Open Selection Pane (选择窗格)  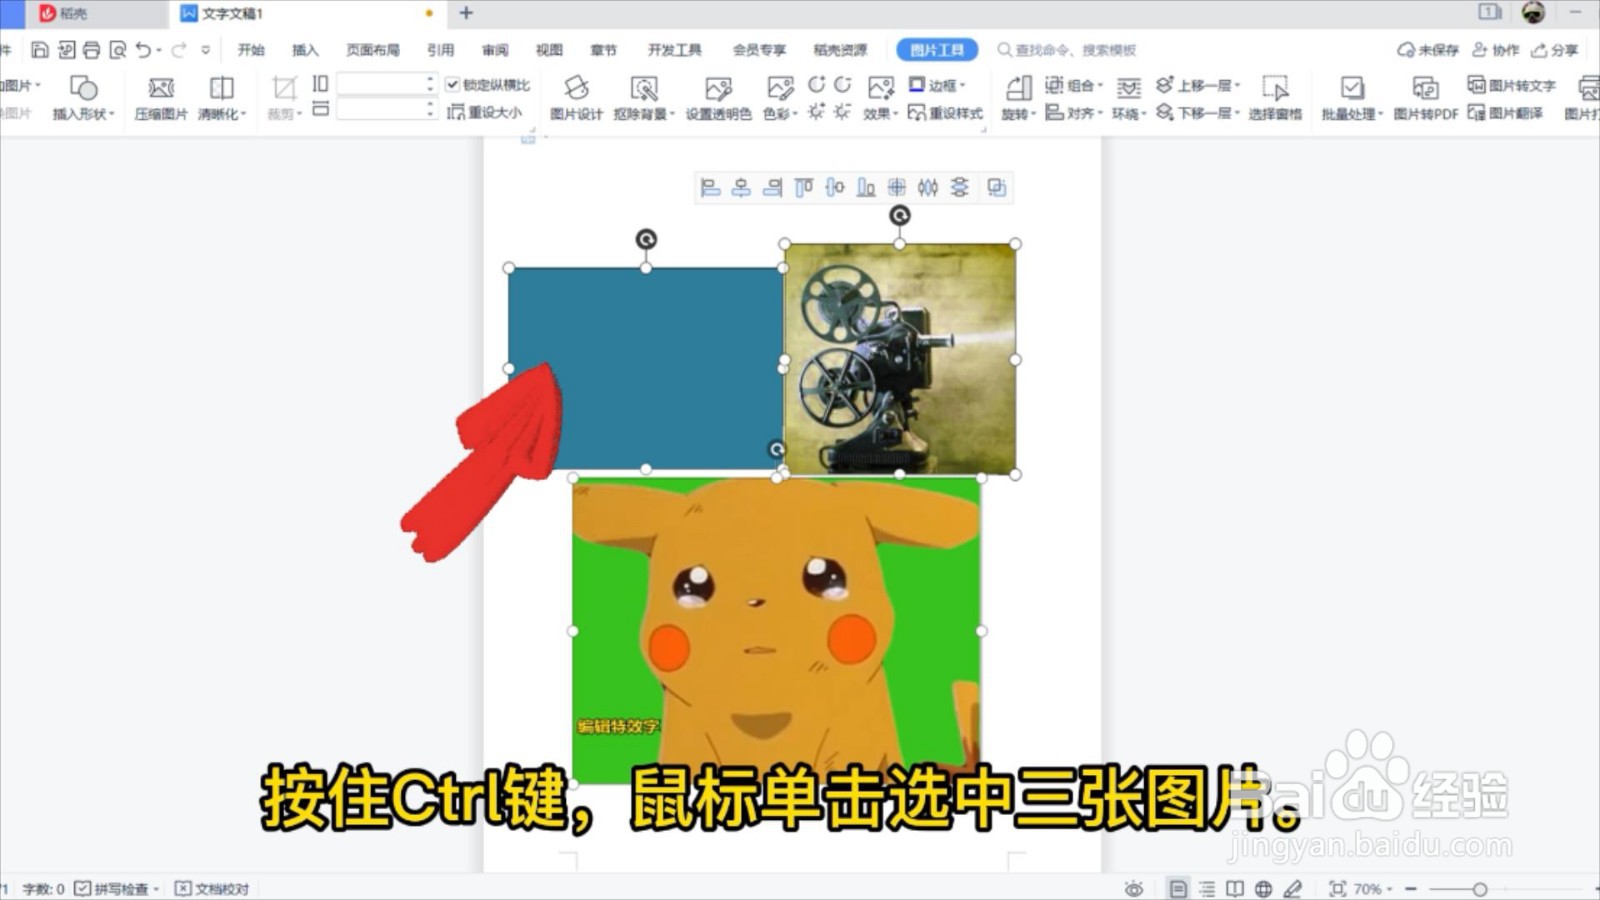(1275, 98)
